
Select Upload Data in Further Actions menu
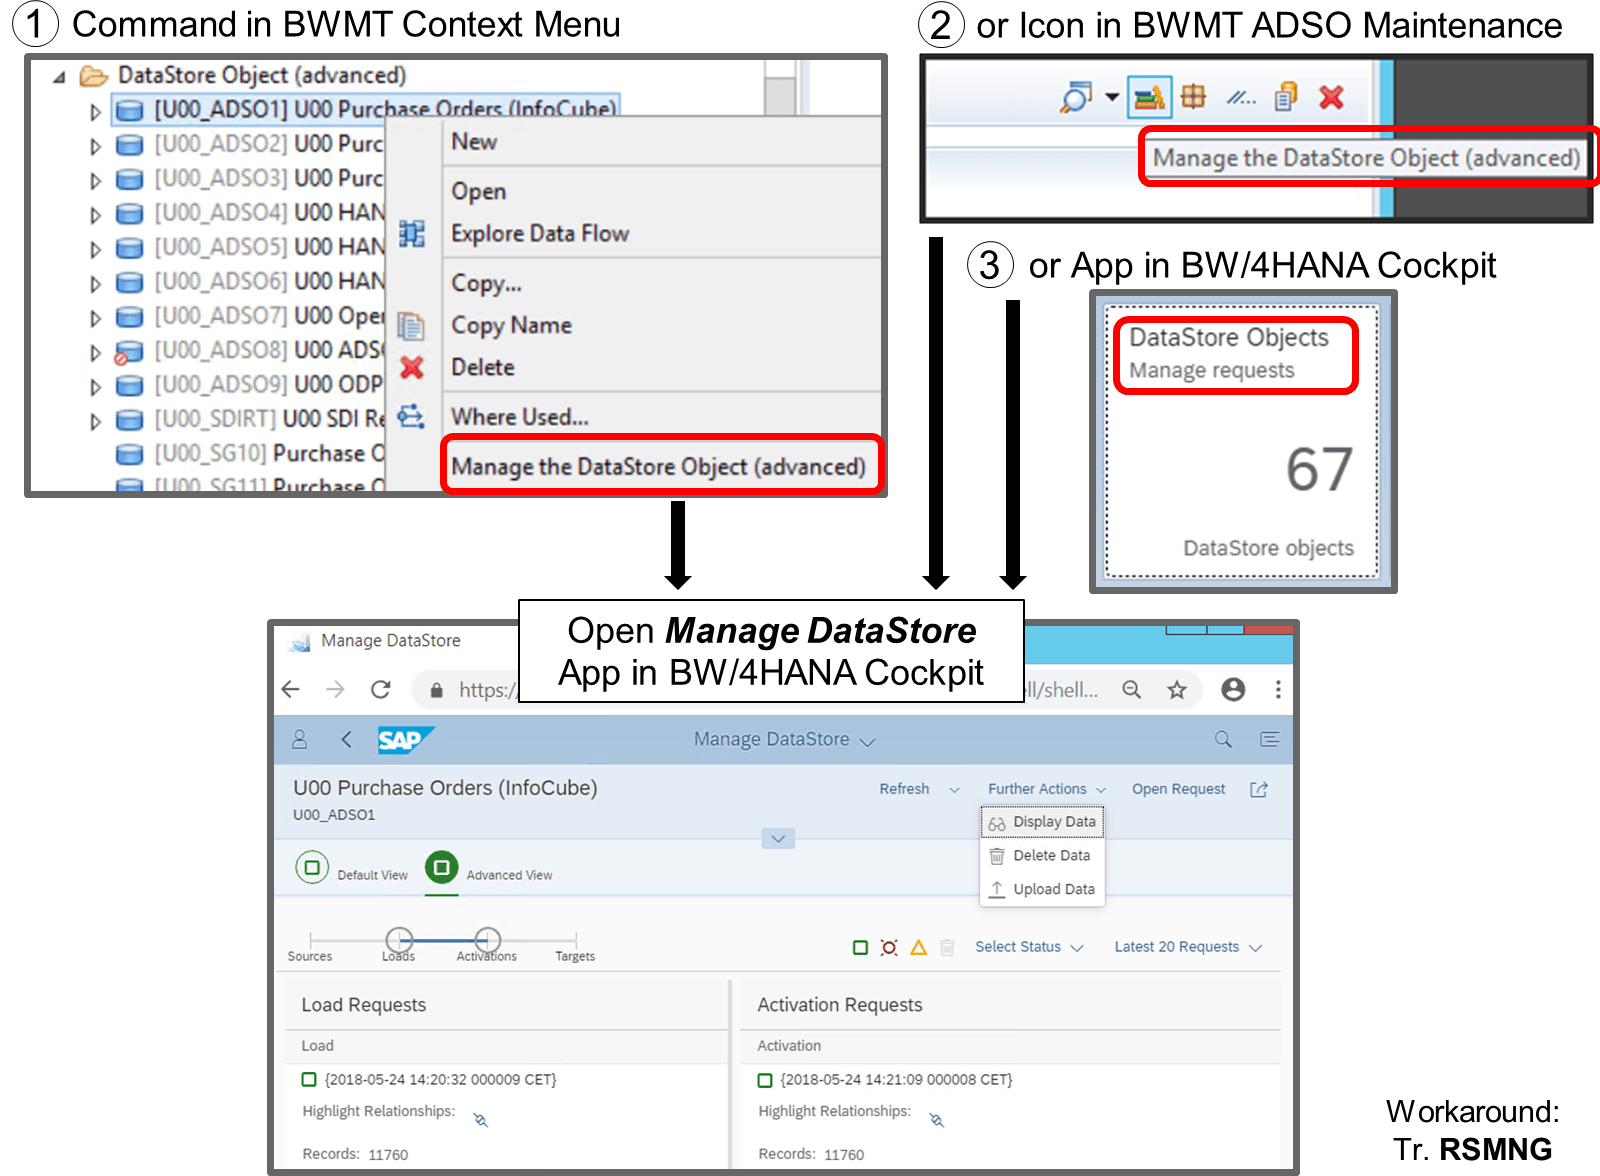click(1042, 889)
